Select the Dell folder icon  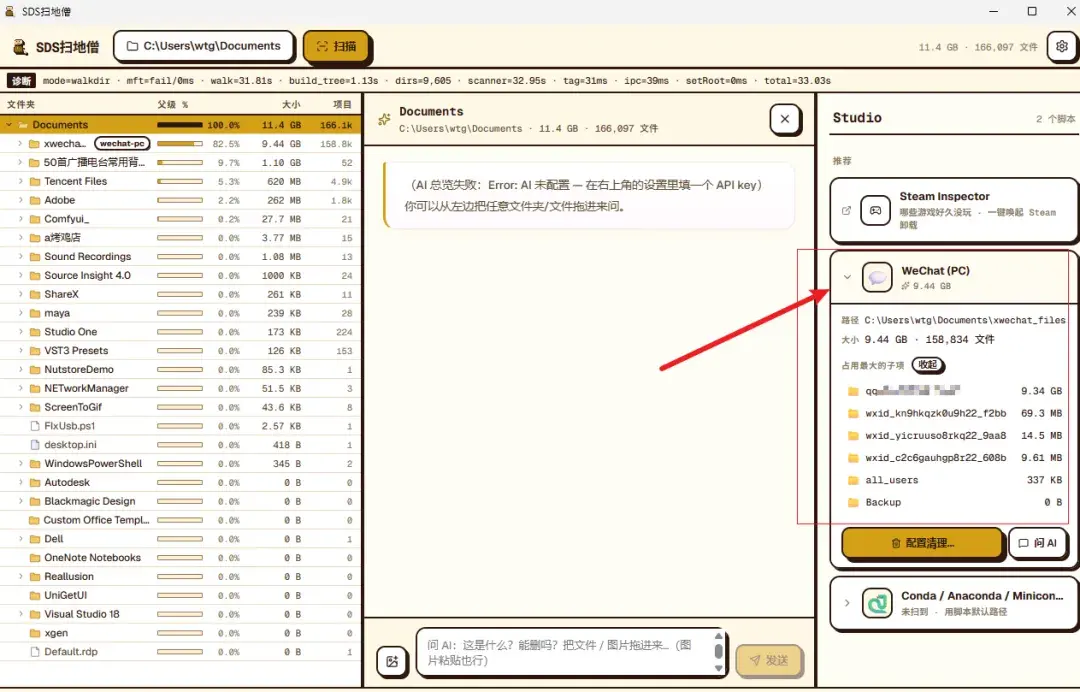coord(34,538)
